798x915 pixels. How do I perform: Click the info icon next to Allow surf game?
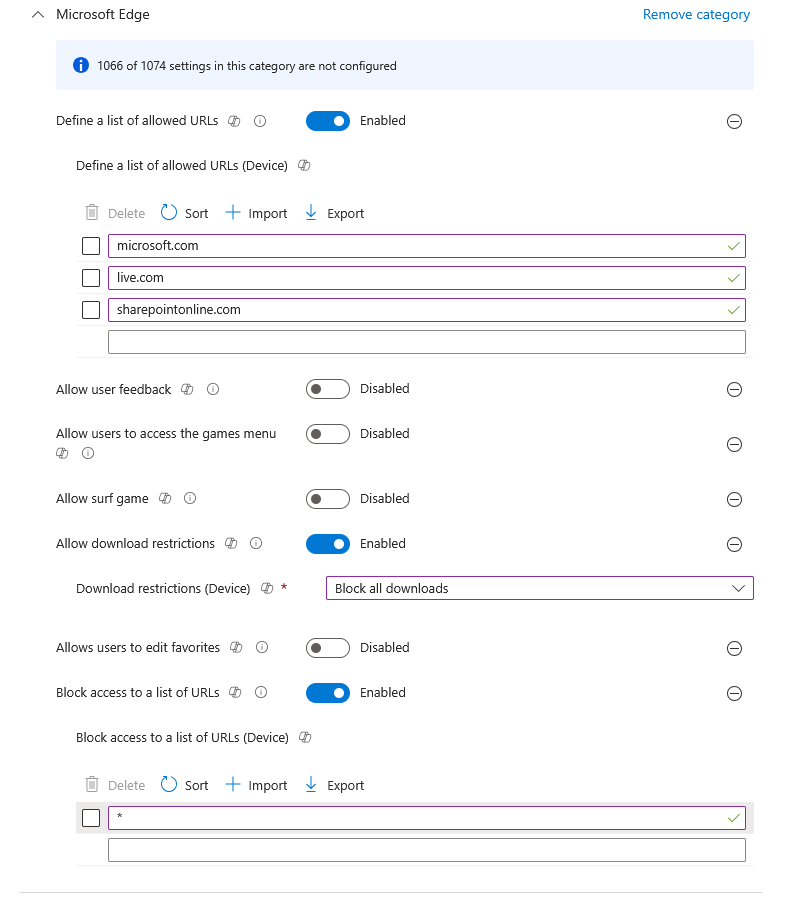pyautogui.click(x=190, y=498)
